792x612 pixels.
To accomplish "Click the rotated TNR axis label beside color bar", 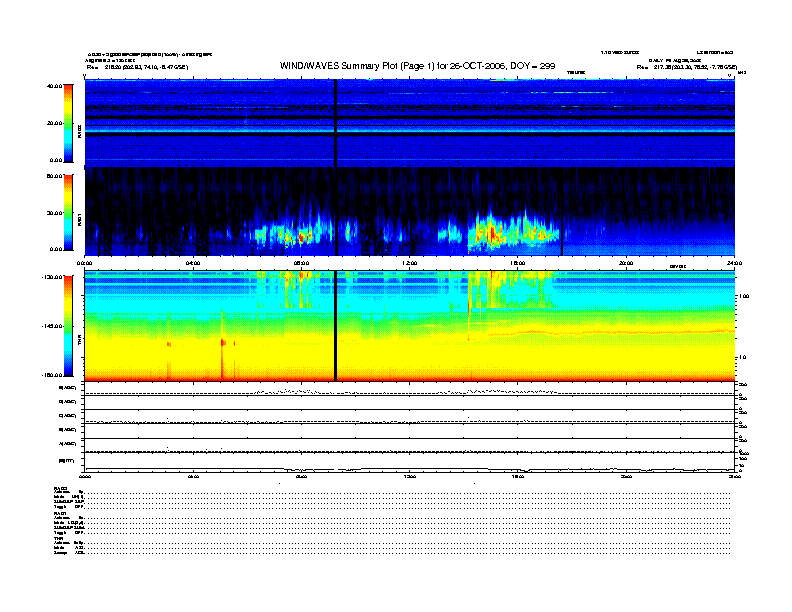I will pyautogui.click(x=79, y=342).
